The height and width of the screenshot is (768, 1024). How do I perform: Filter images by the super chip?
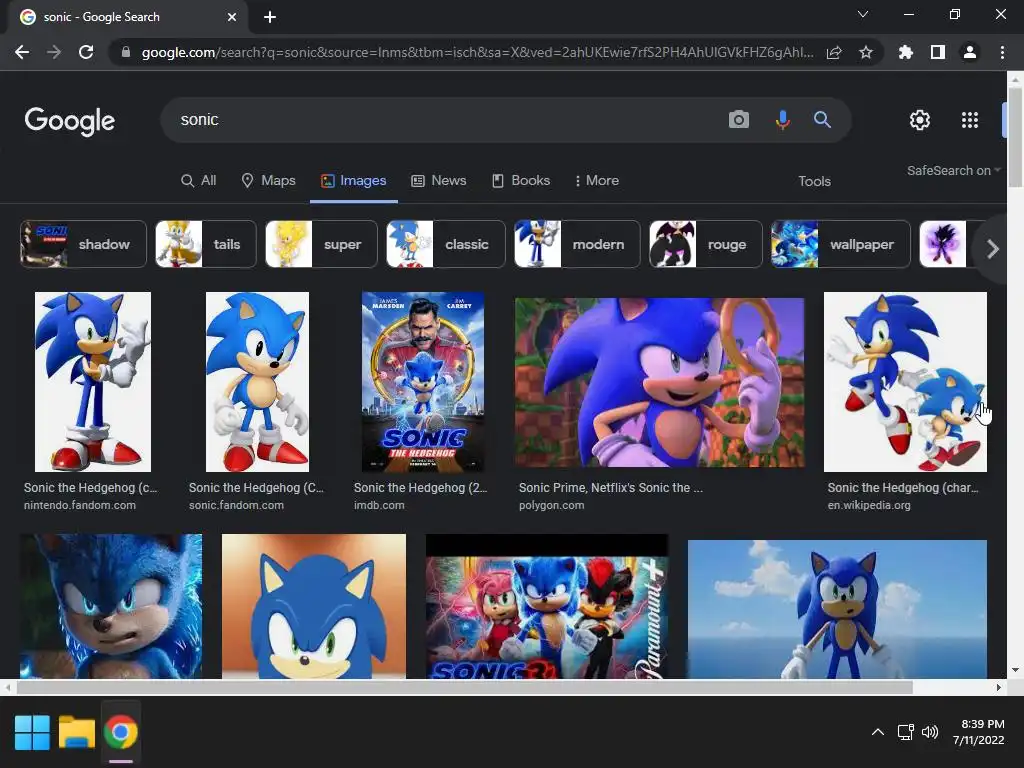321,244
